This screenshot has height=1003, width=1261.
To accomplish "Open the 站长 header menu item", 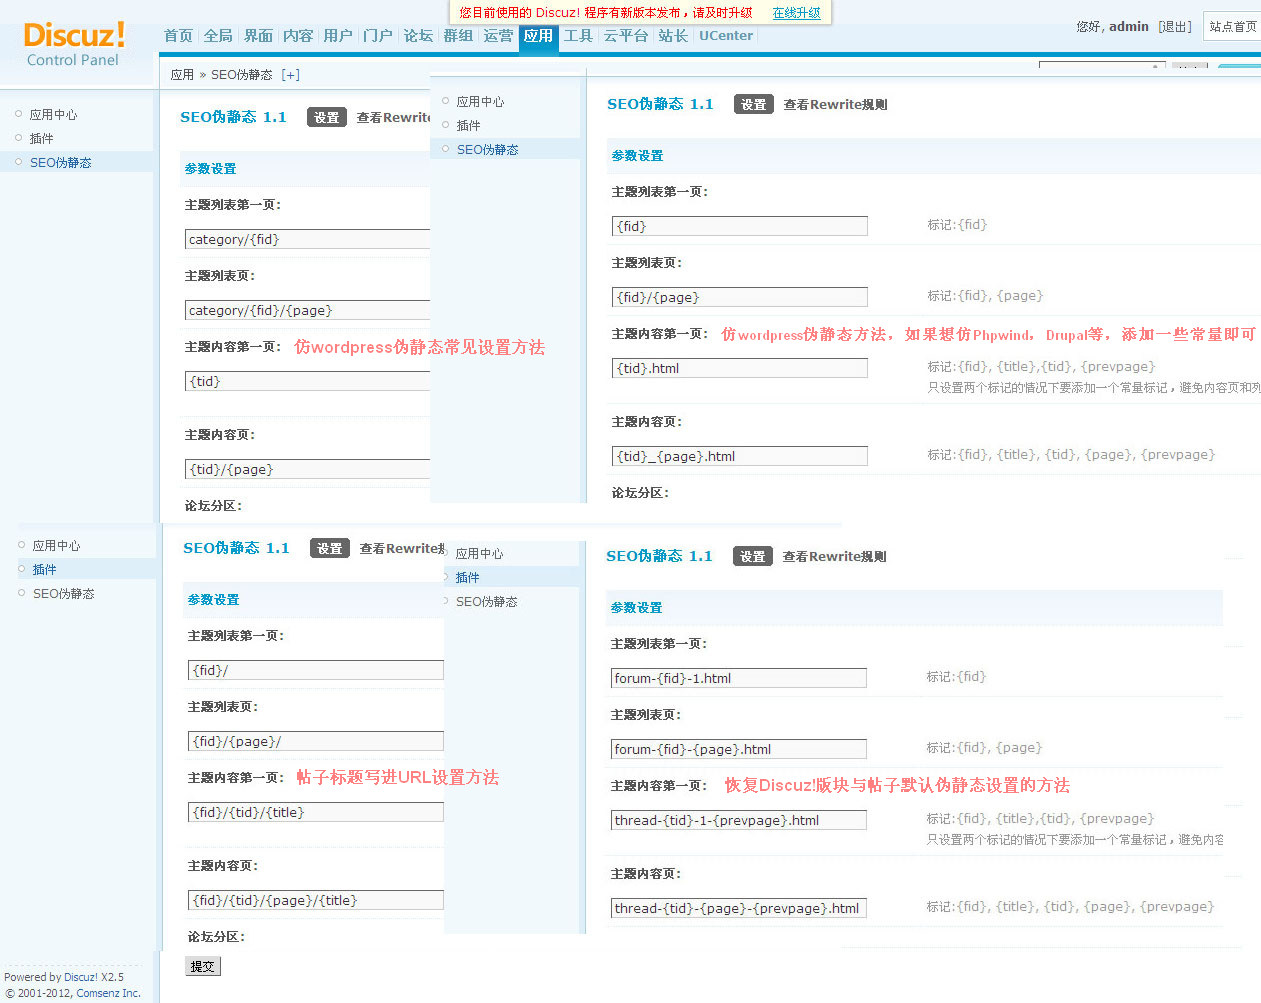I will coord(673,36).
